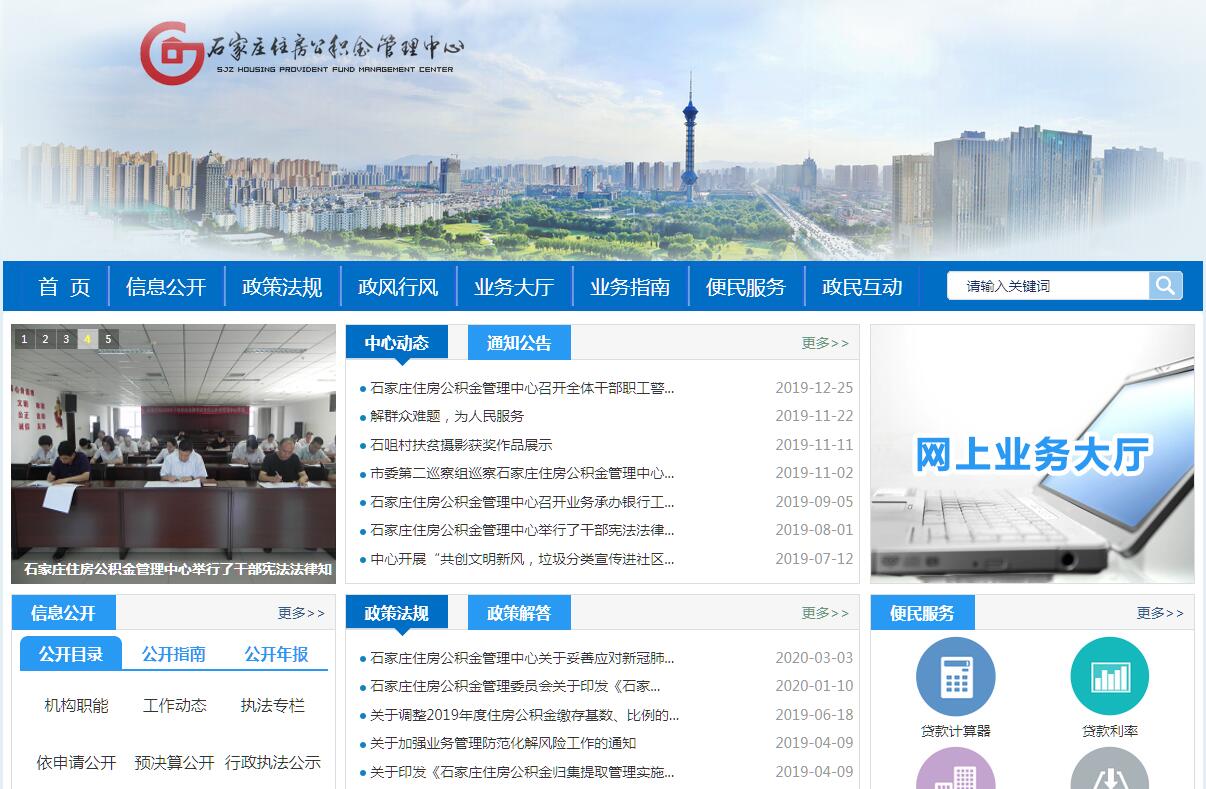1206x789 pixels.
Task: Show slide 3 in image carousel
Action: pyautogui.click(x=67, y=339)
